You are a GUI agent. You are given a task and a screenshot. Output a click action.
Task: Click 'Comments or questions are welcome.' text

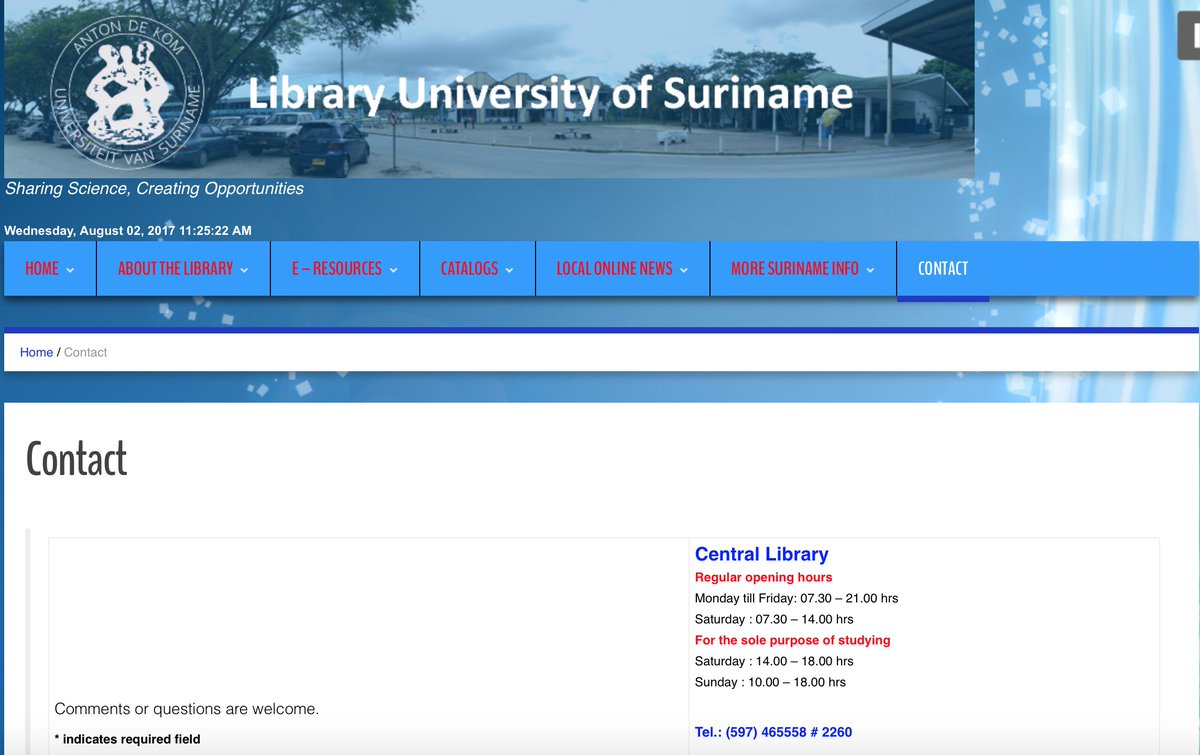(x=187, y=709)
